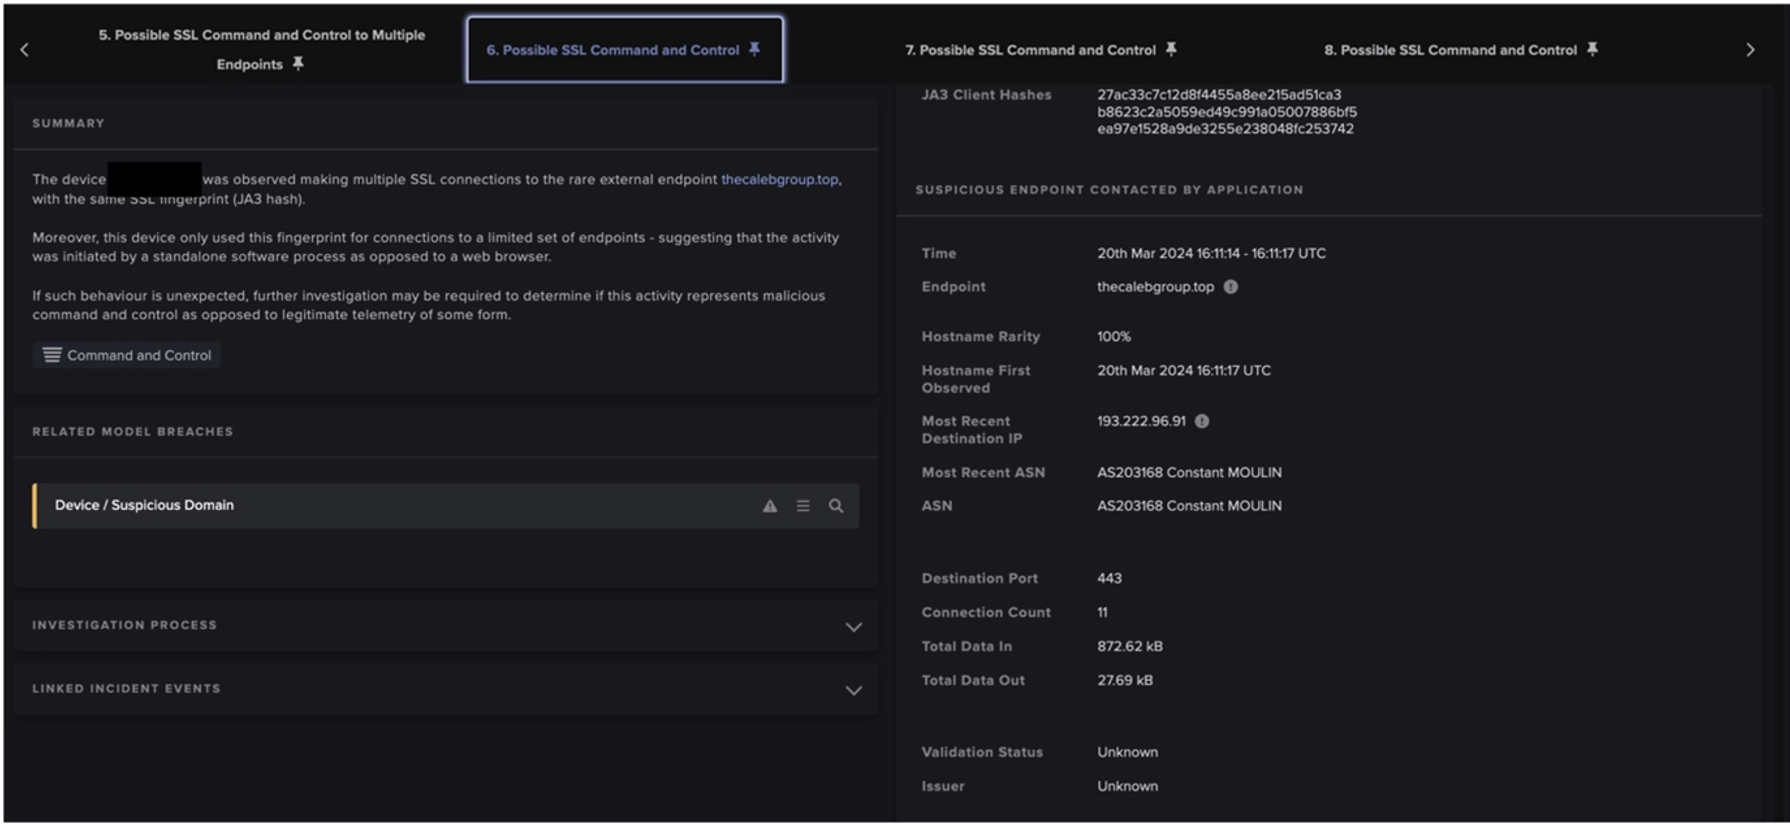Open the list icon on Device / Suspicious Domain row
The height and width of the screenshot is (824, 1790).
pyautogui.click(x=803, y=506)
